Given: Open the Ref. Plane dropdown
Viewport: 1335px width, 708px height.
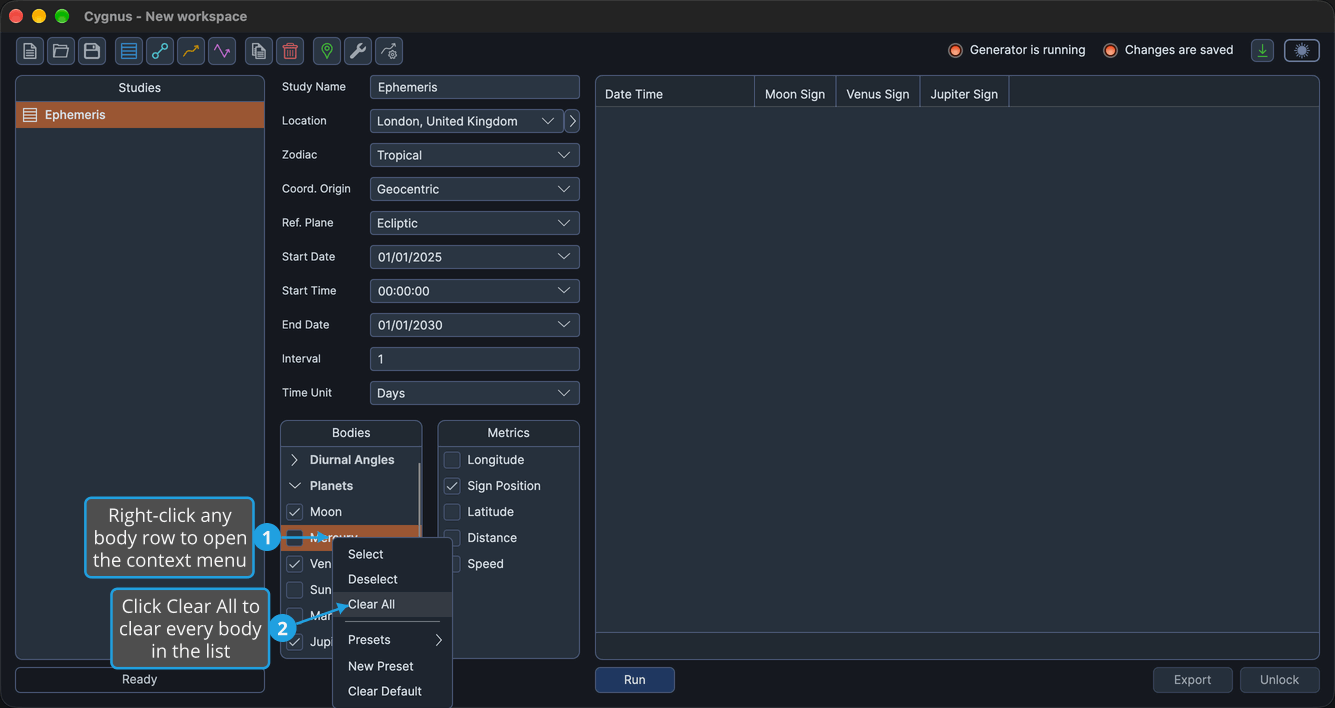Looking at the screenshot, I should (x=474, y=223).
